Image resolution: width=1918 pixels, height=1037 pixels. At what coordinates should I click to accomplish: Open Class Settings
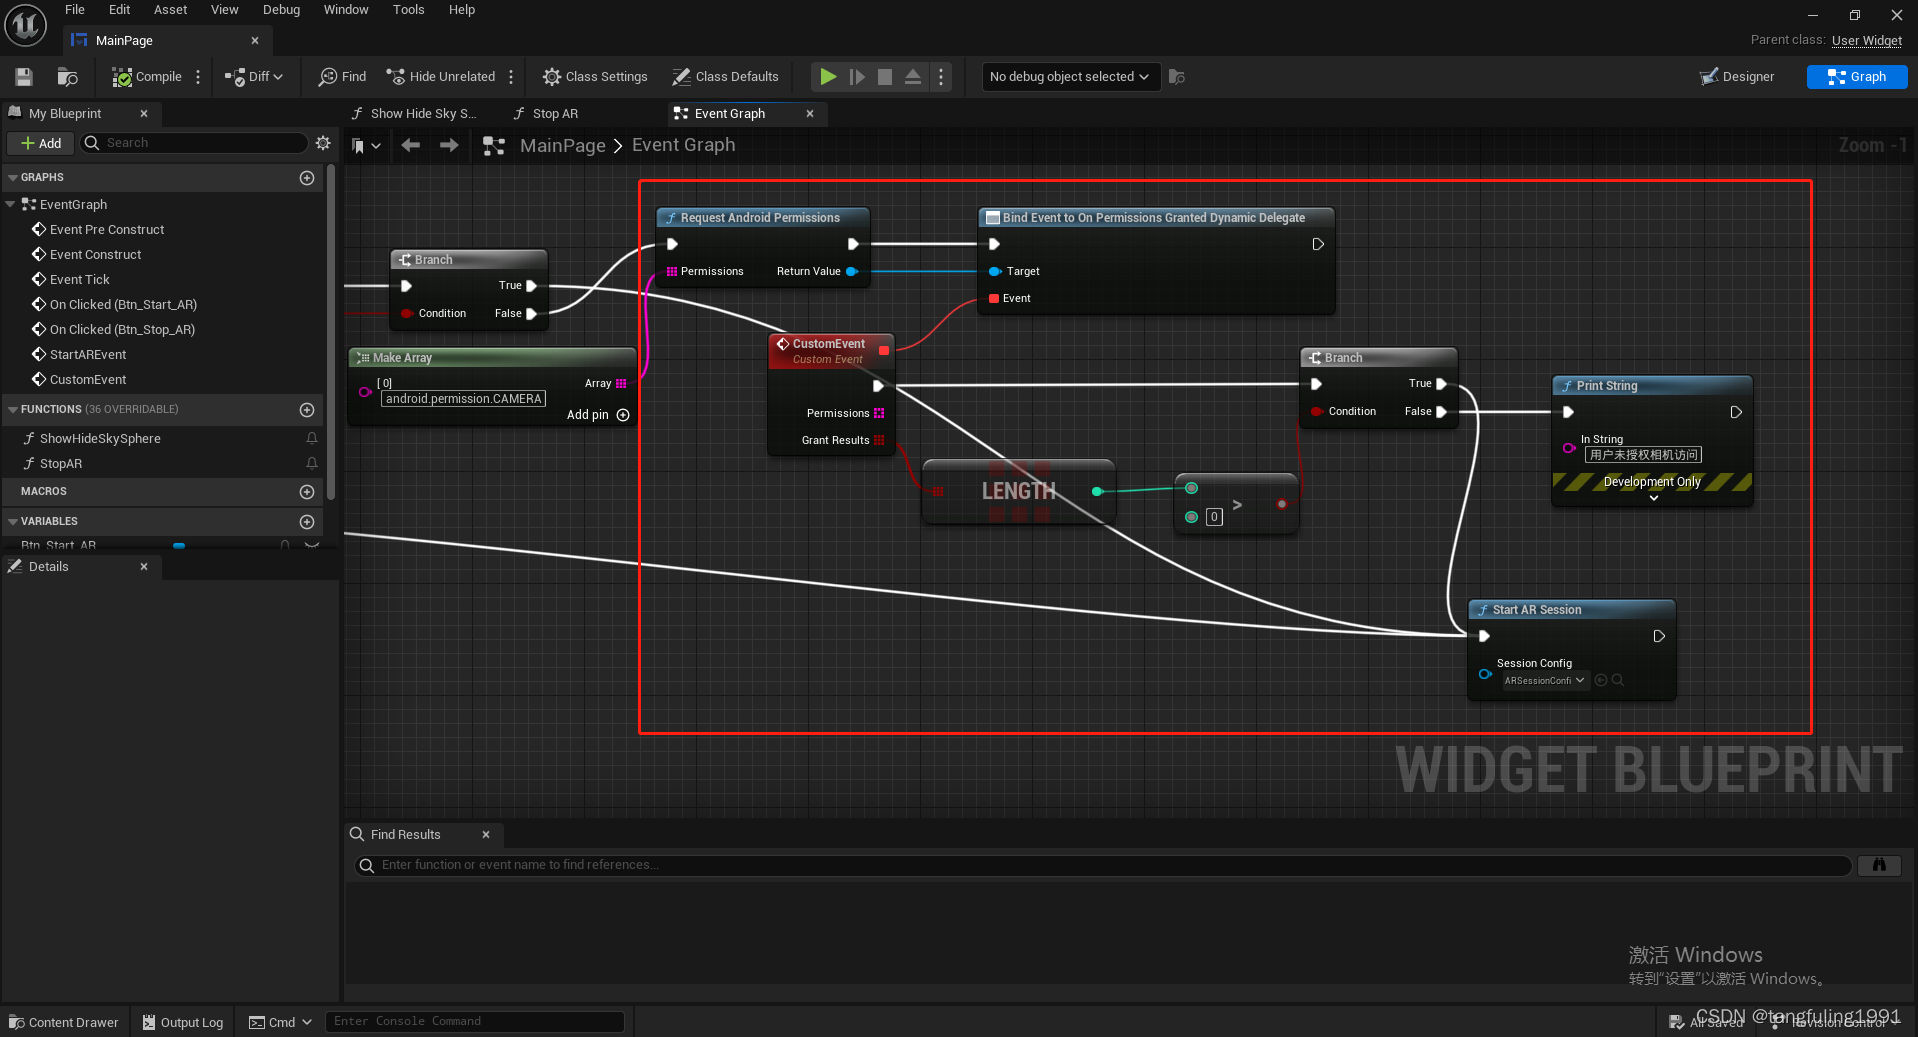coord(595,77)
